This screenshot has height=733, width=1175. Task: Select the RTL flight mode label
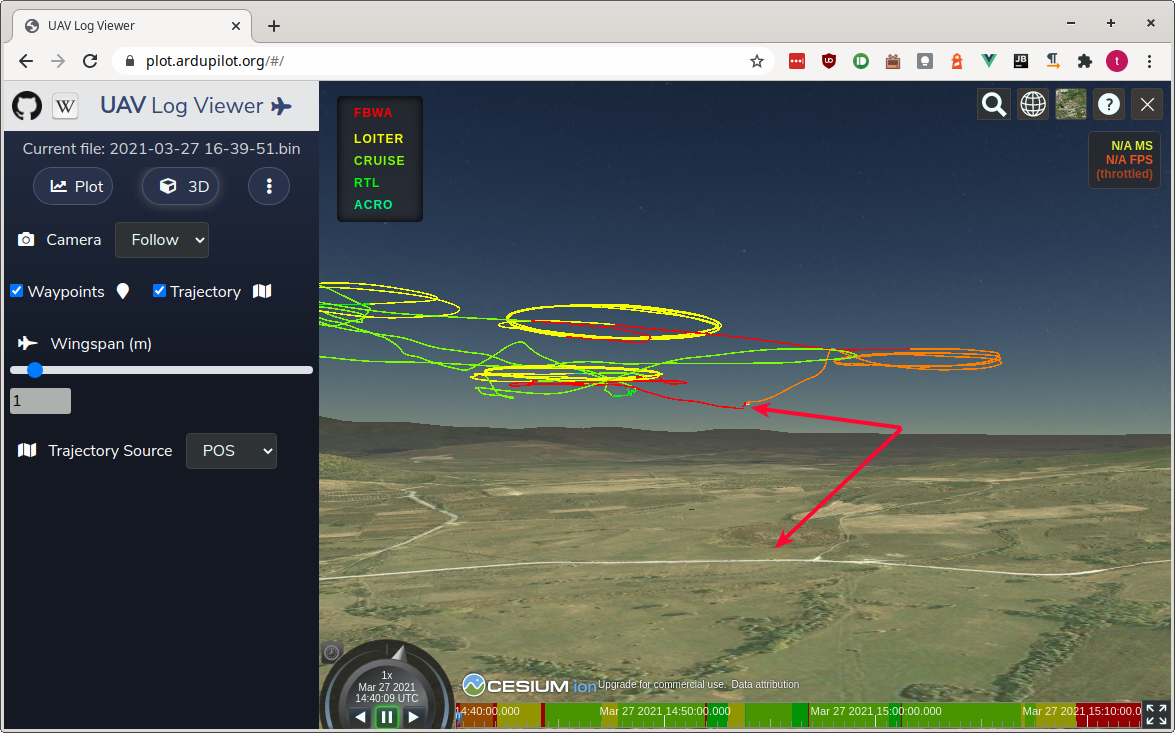click(366, 182)
